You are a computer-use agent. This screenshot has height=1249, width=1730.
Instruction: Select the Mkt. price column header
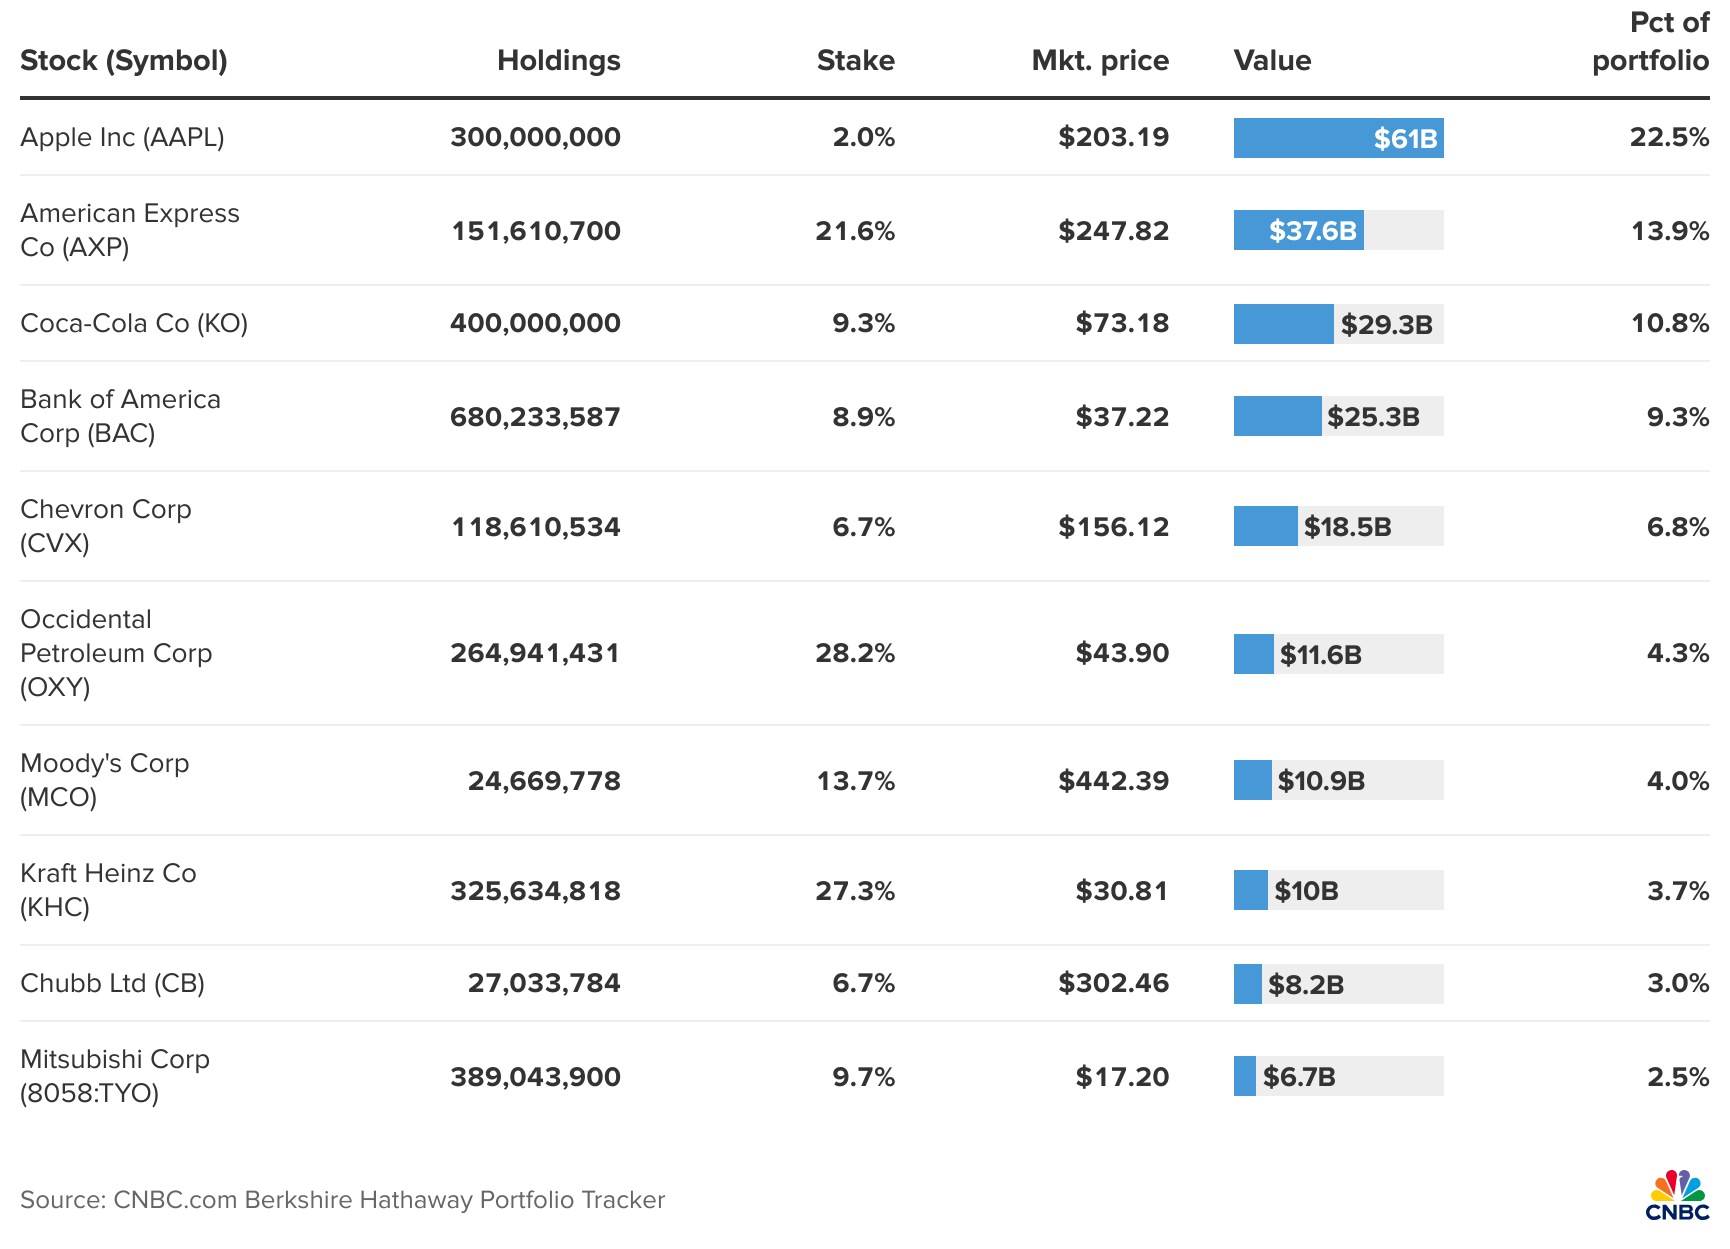[x=1100, y=61]
